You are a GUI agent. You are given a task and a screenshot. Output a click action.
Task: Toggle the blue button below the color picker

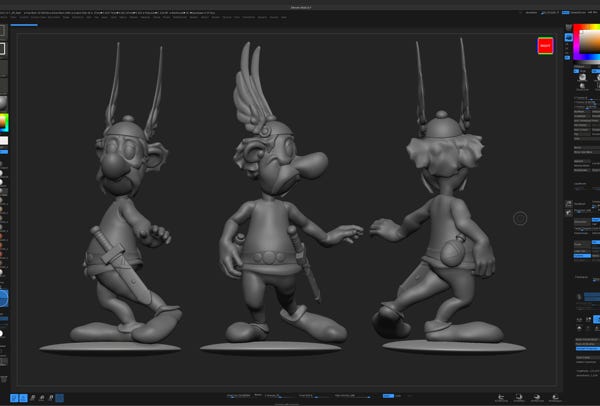[x=576, y=71]
